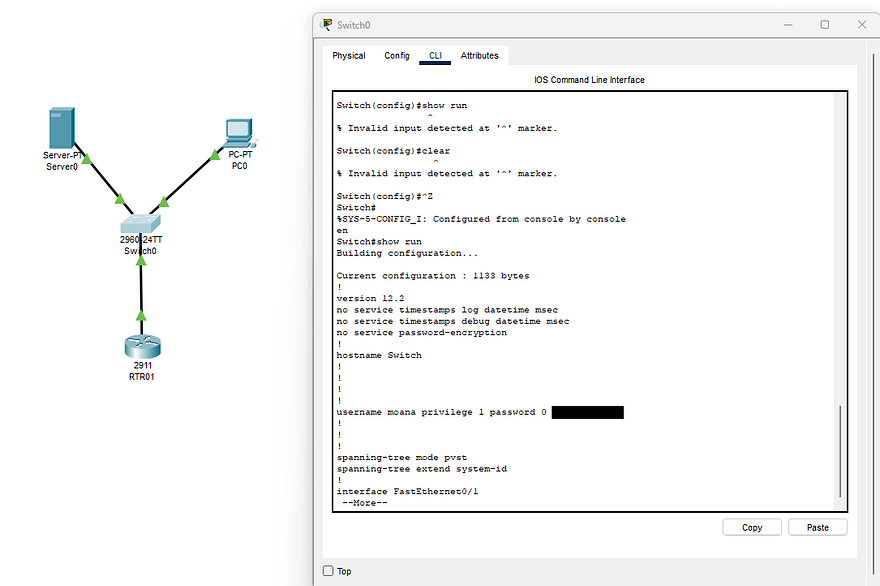The height and width of the screenshot is (586, 880).
Task: Close the Switch0 window
Action: 861,24
